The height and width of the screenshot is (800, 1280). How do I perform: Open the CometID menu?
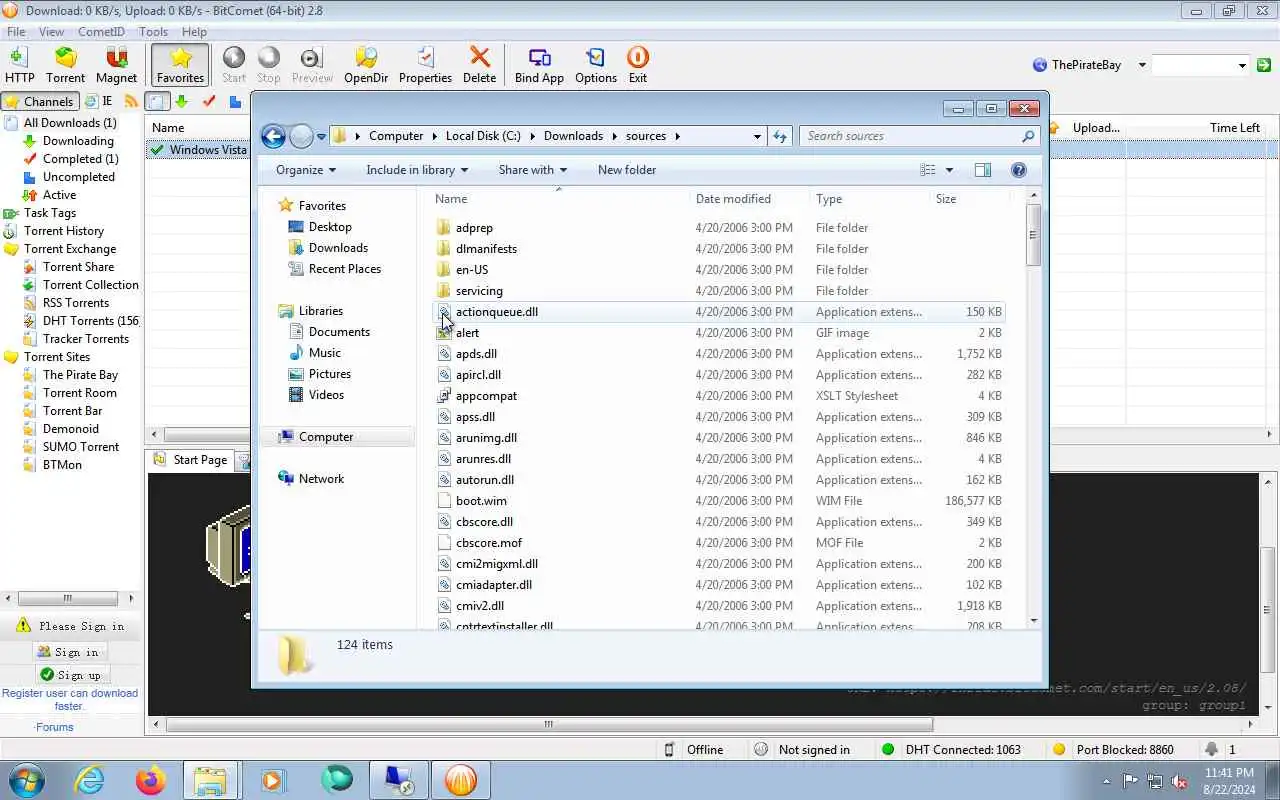[x=101, y=32]
